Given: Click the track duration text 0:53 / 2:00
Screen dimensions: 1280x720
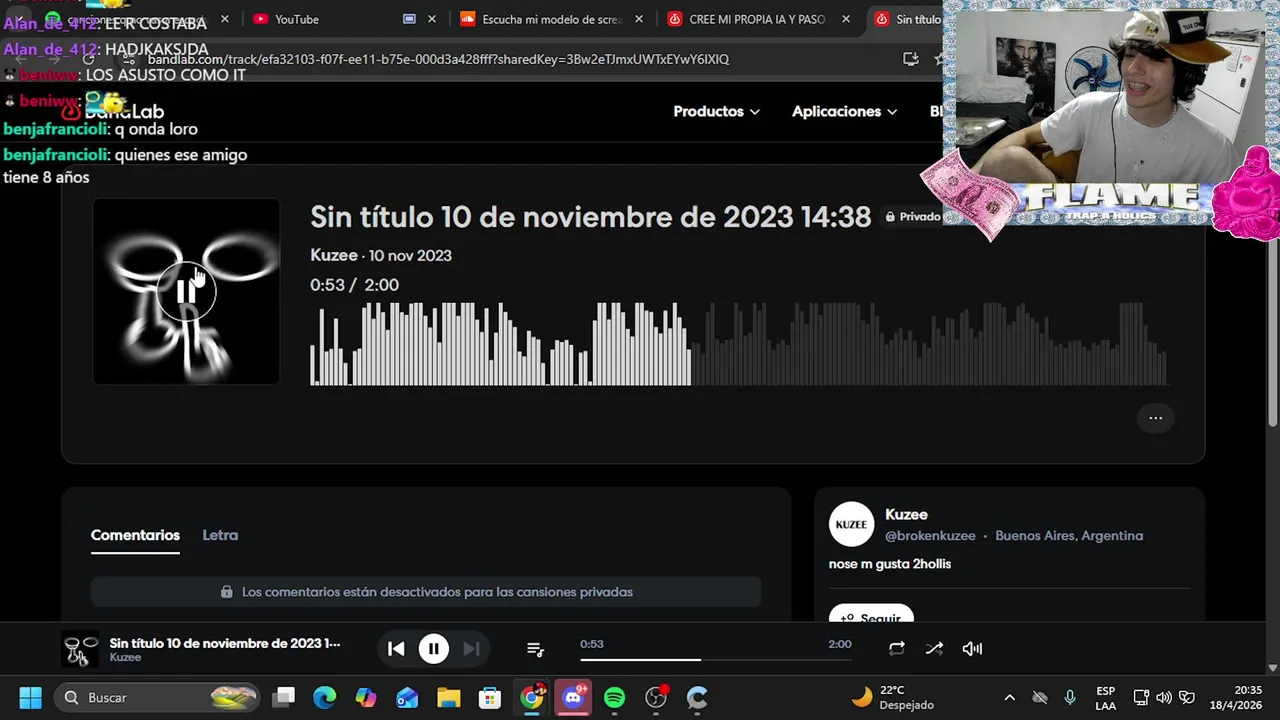Looking at the screenshot, I should click(354, 285).
